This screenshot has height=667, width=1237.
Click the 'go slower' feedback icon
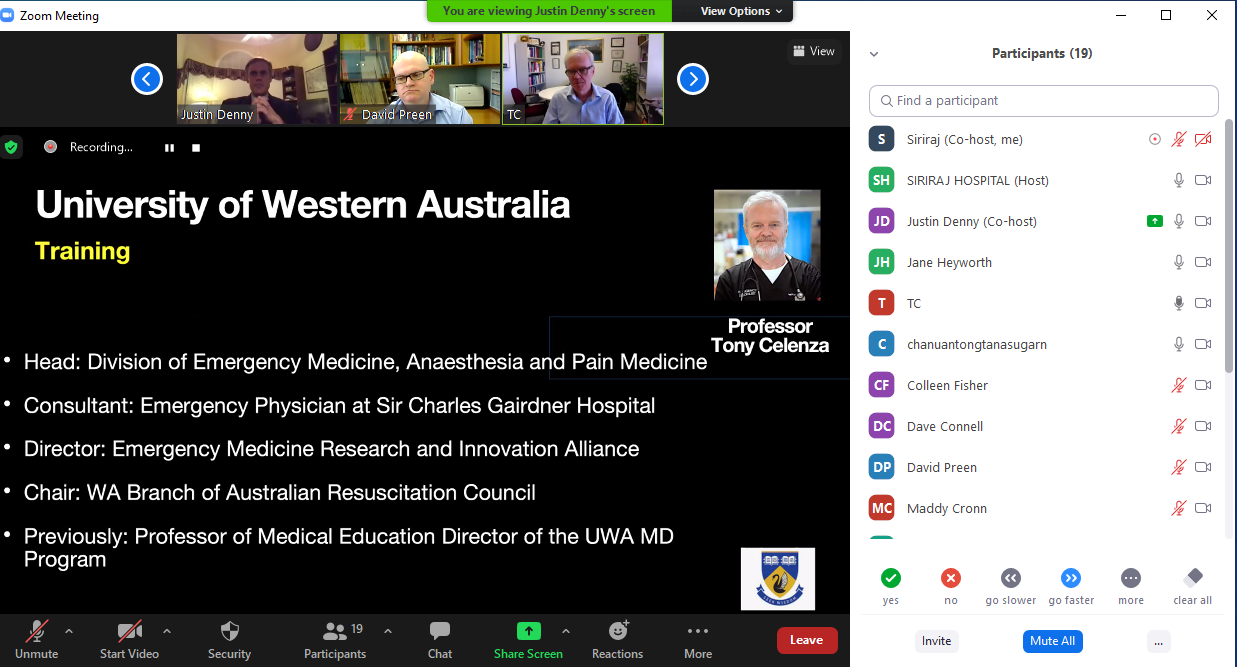[1011, 578]
